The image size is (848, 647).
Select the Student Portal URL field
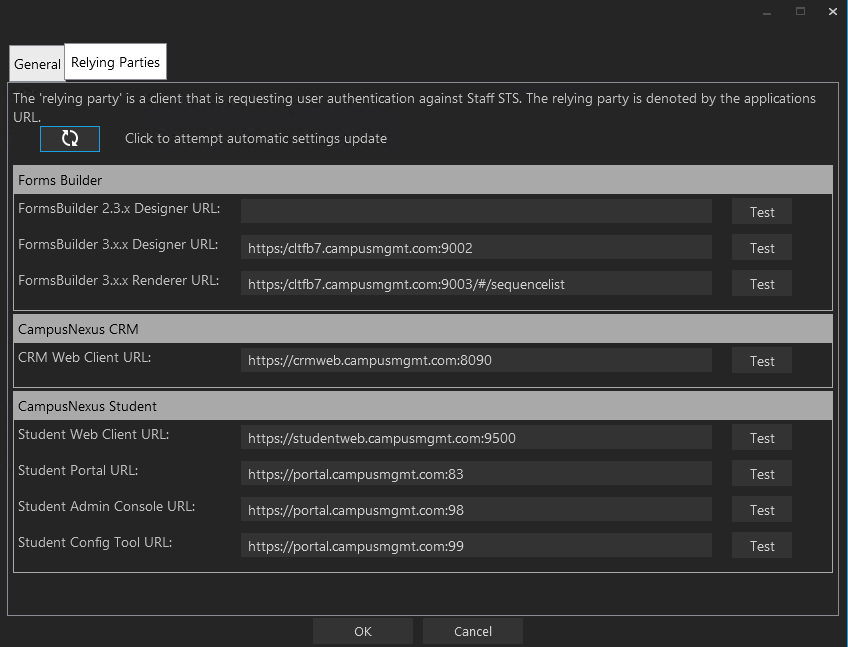tap(476, 473)
